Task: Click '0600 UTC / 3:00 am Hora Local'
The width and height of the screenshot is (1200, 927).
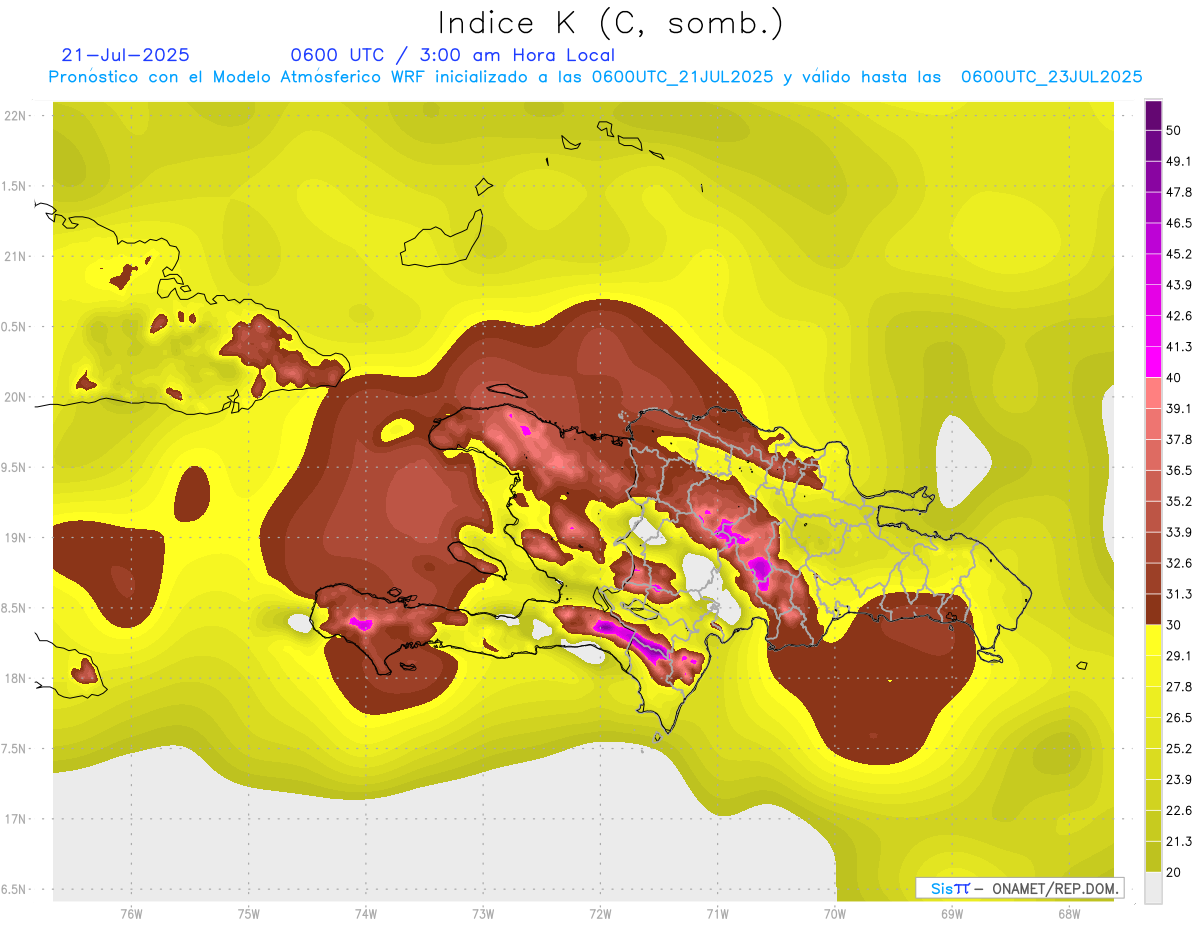Action: click(452, 55)
